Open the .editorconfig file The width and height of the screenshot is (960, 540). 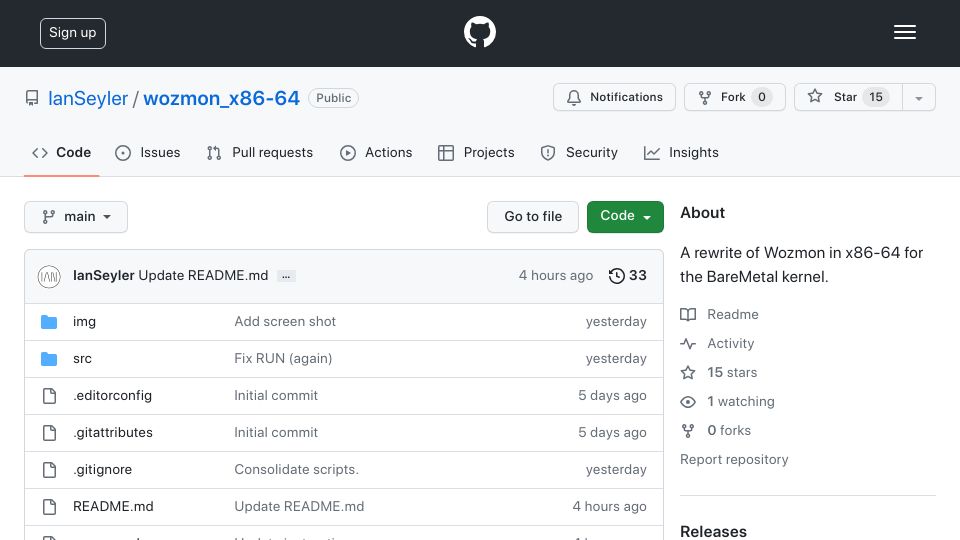[112, 396]
